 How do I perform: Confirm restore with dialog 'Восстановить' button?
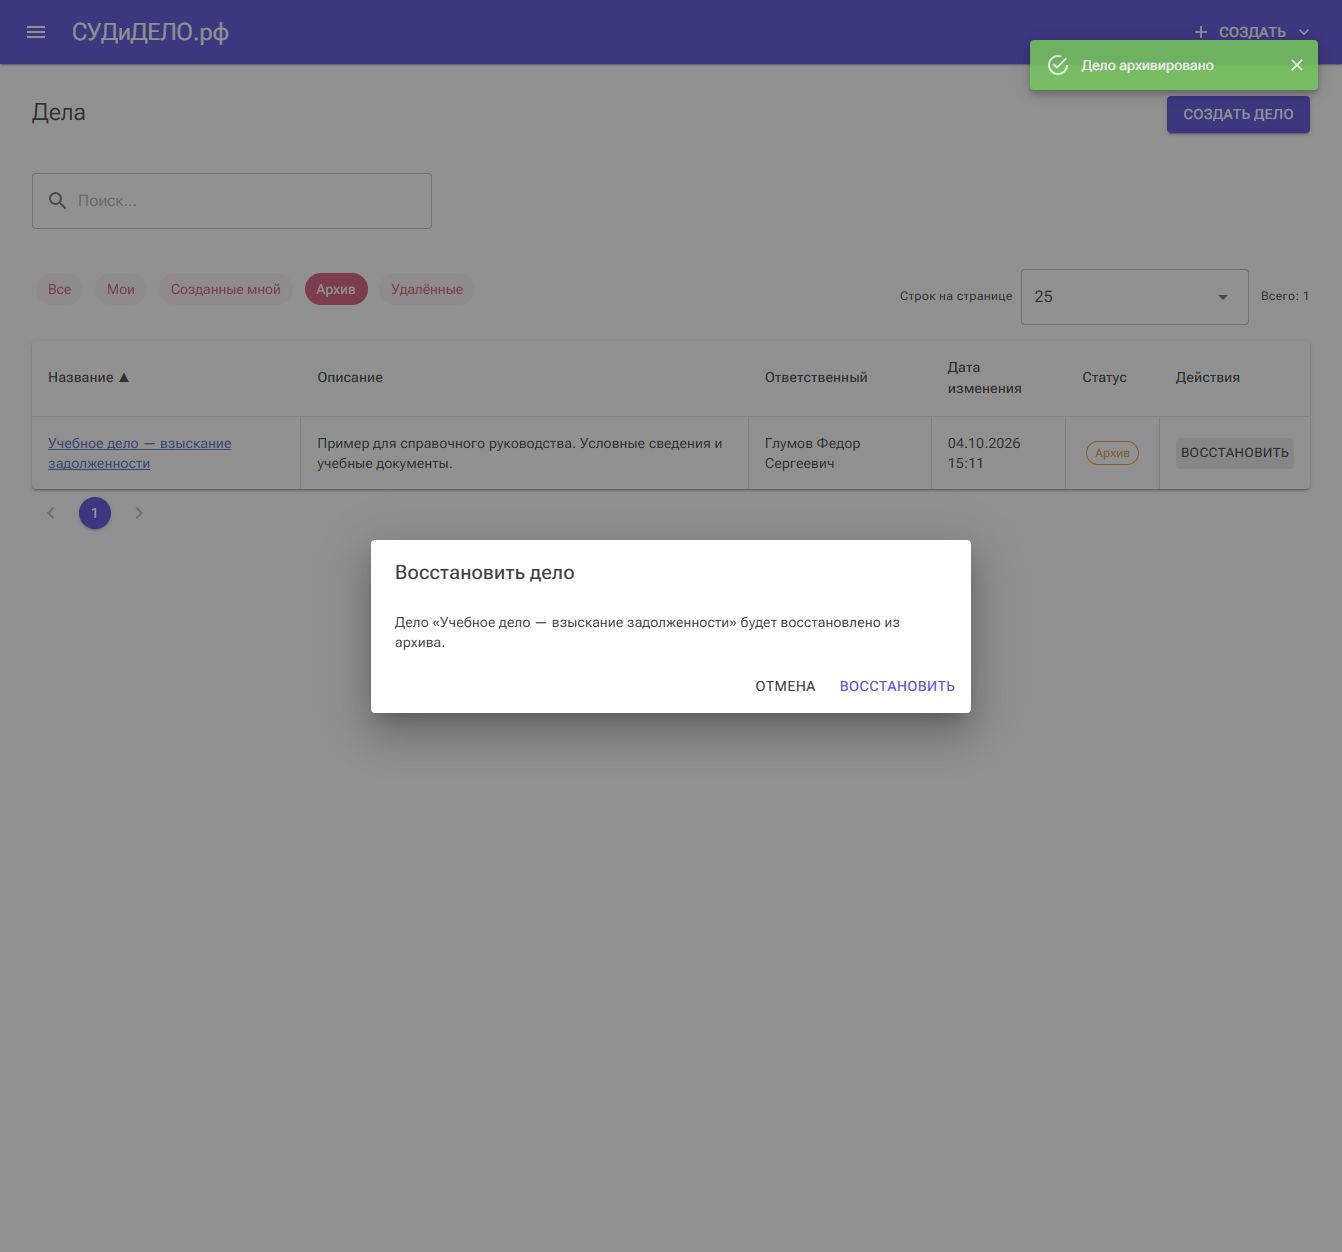click(897, 686)
